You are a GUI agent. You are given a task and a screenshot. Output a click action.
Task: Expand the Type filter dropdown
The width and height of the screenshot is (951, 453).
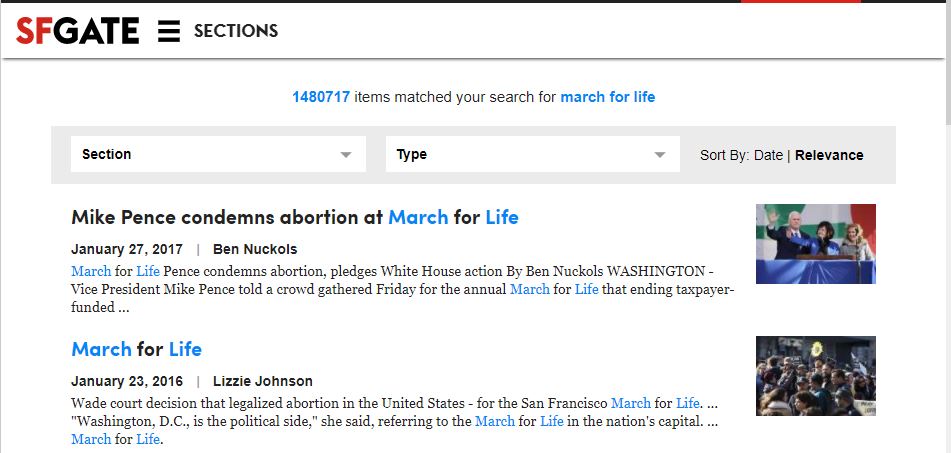point(533,154)
